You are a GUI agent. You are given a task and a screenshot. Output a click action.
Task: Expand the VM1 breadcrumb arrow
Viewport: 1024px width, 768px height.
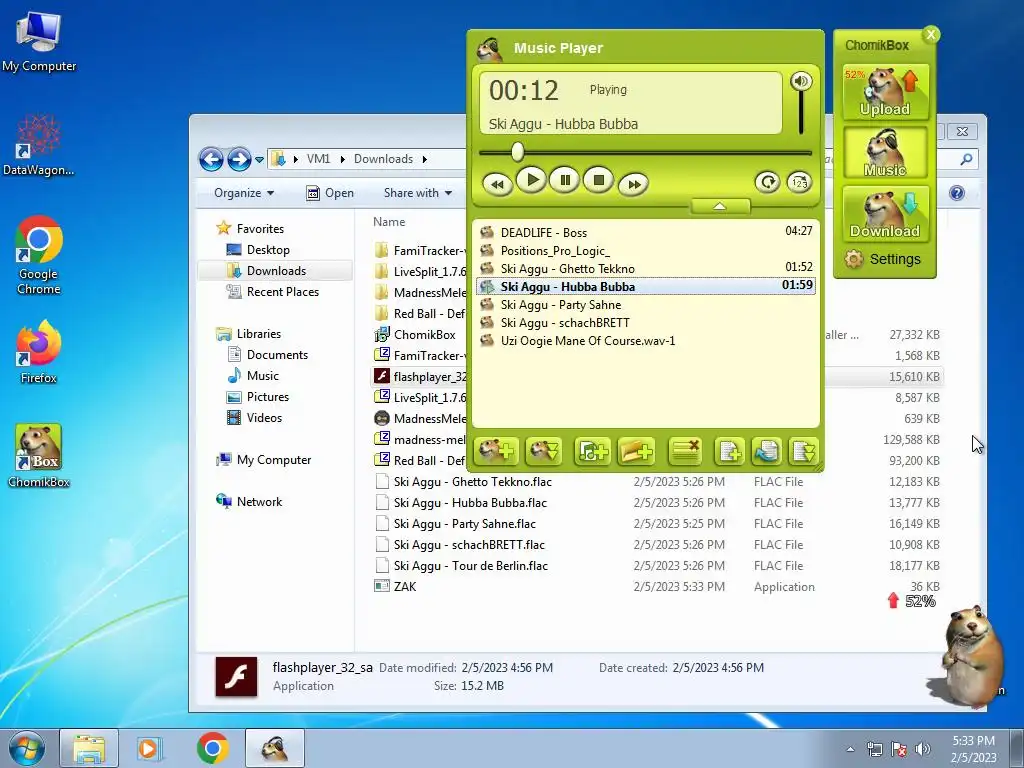click(342, 159)
